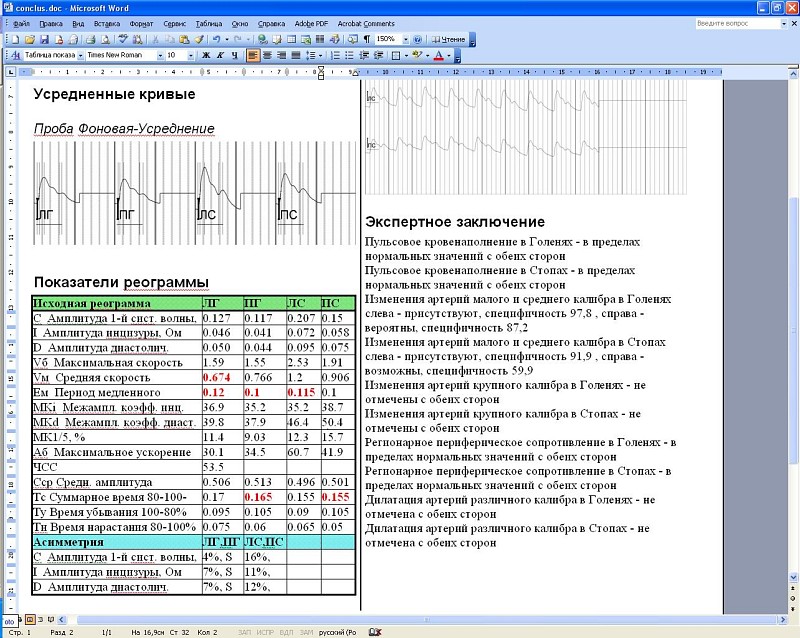This screenshot has height=638, width=800.
Task: Create a new blank document
Action: pyautogui.click(x=15, y=39)
